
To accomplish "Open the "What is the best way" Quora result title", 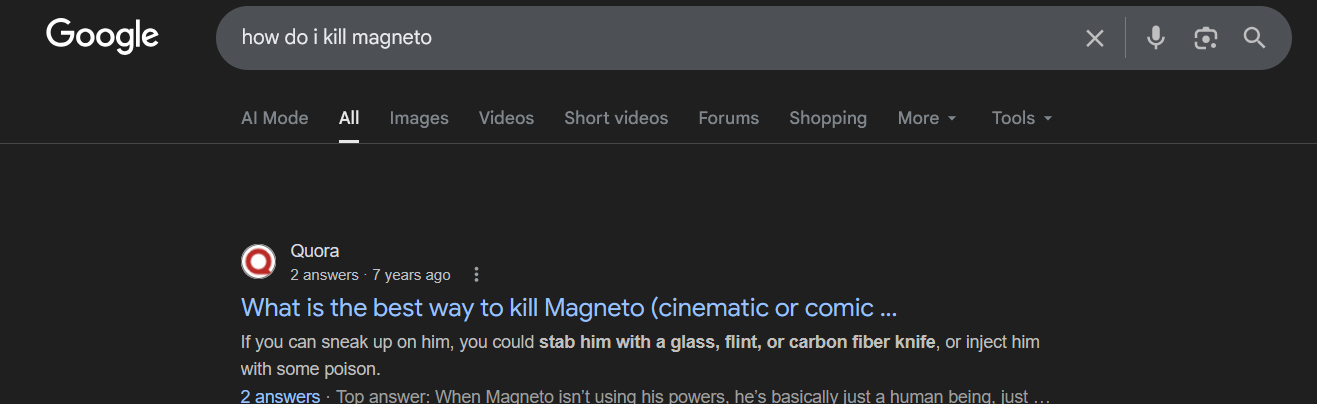I will click(x=569, y=307).
